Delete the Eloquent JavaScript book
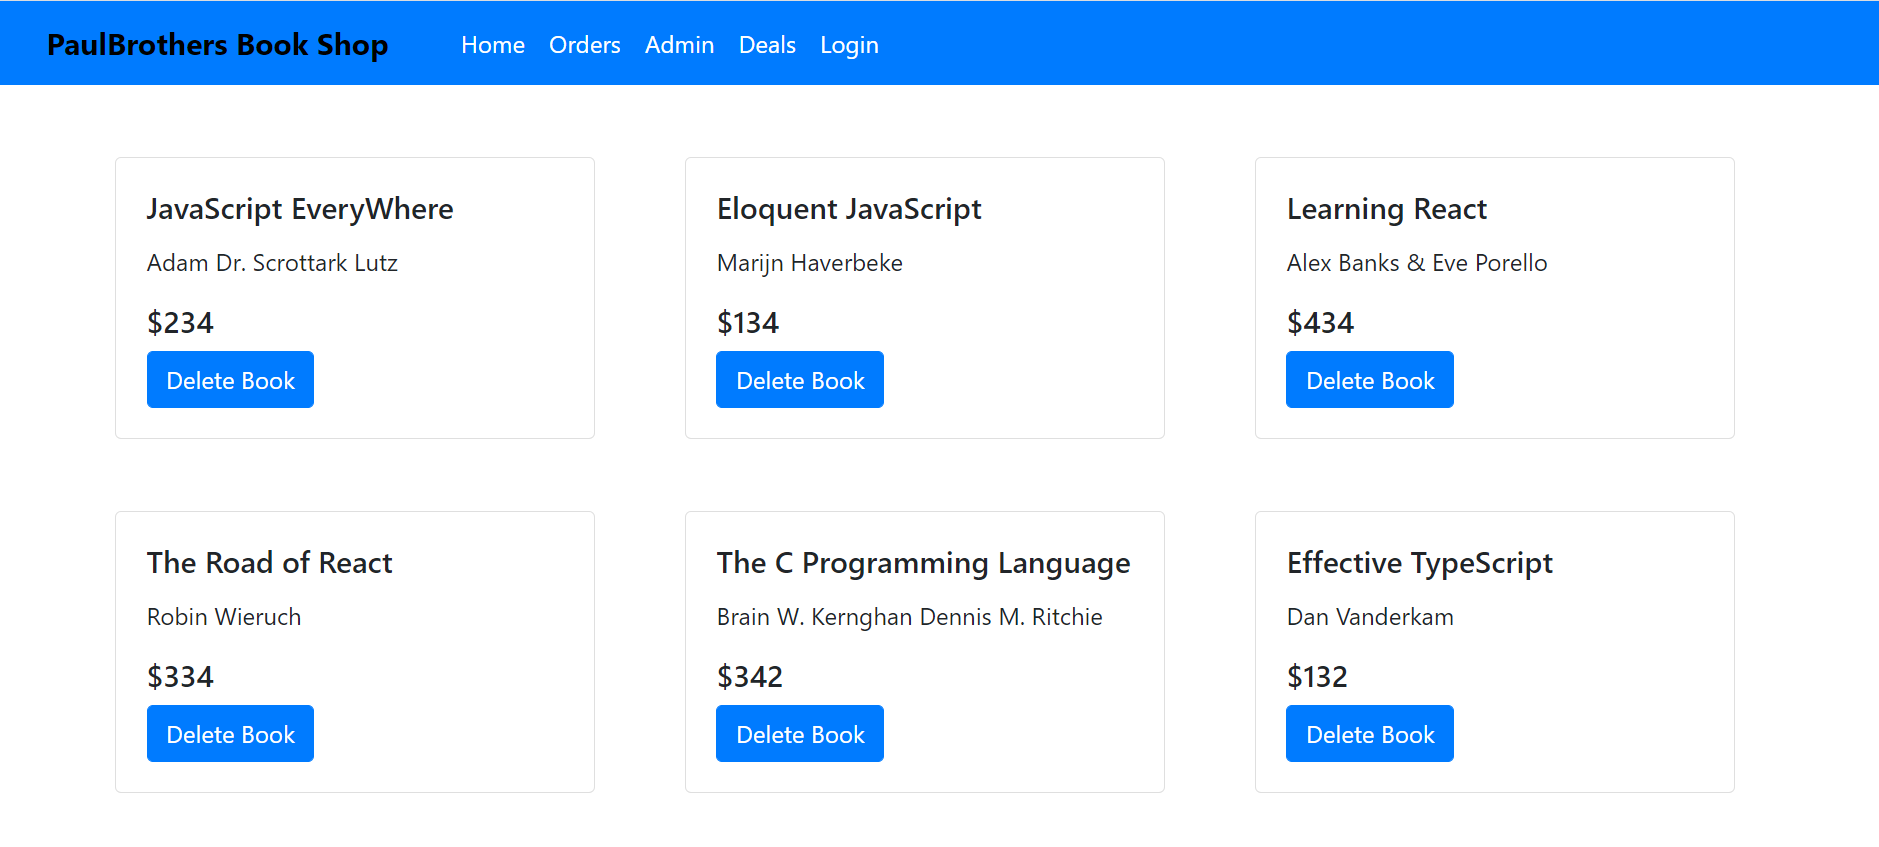The width and height of the screenshot is (1879, 847). (800, 380)
